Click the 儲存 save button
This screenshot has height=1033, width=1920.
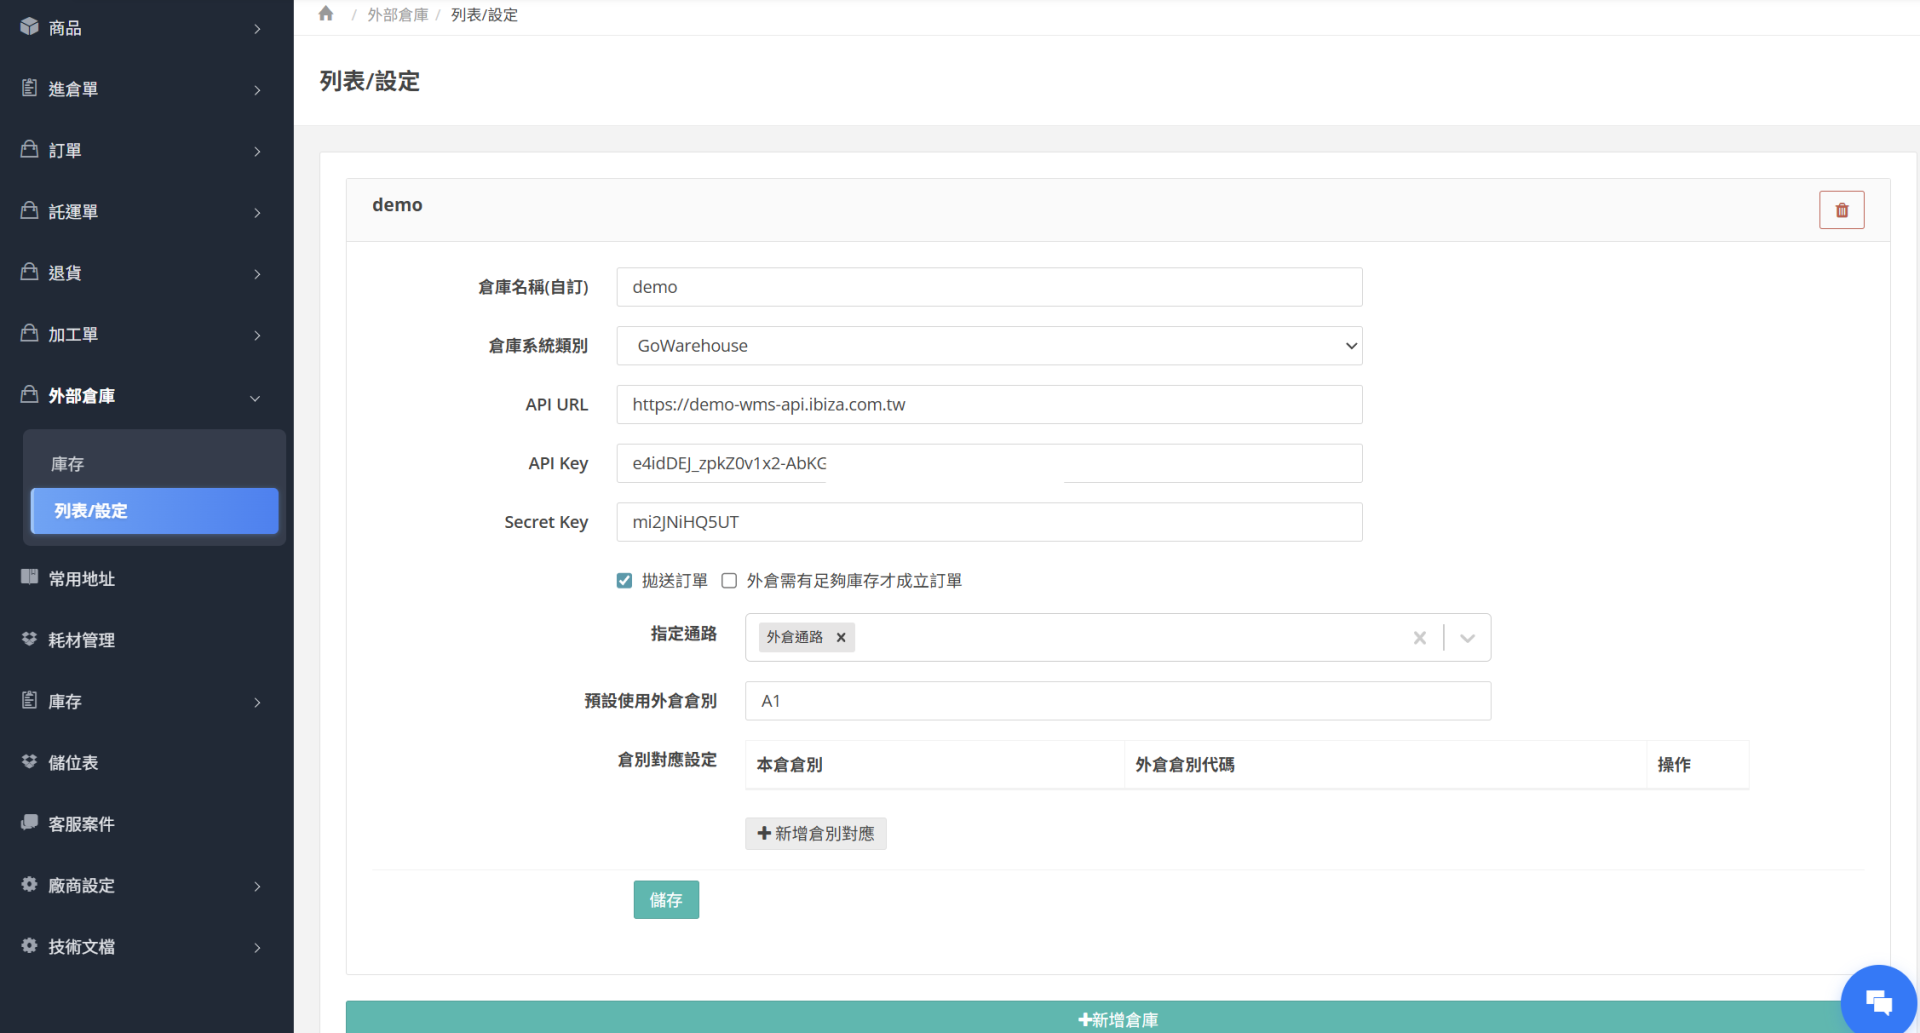(x=666, y=900)
